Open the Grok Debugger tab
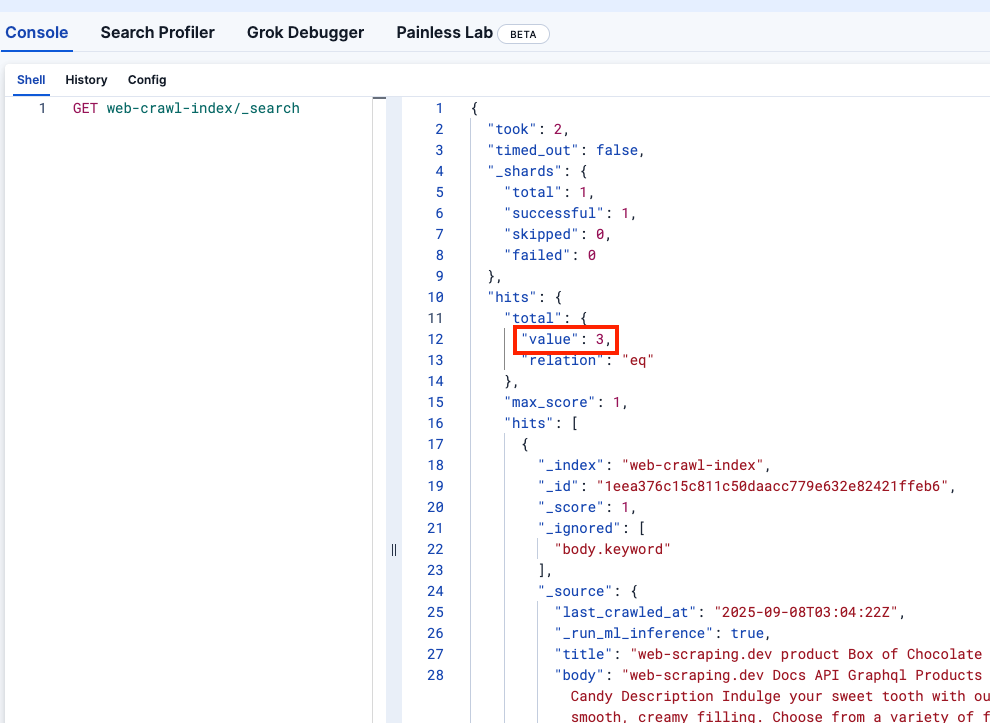Image resolution: width=990 pixels, height=723 pixels. tap(305, 32)
